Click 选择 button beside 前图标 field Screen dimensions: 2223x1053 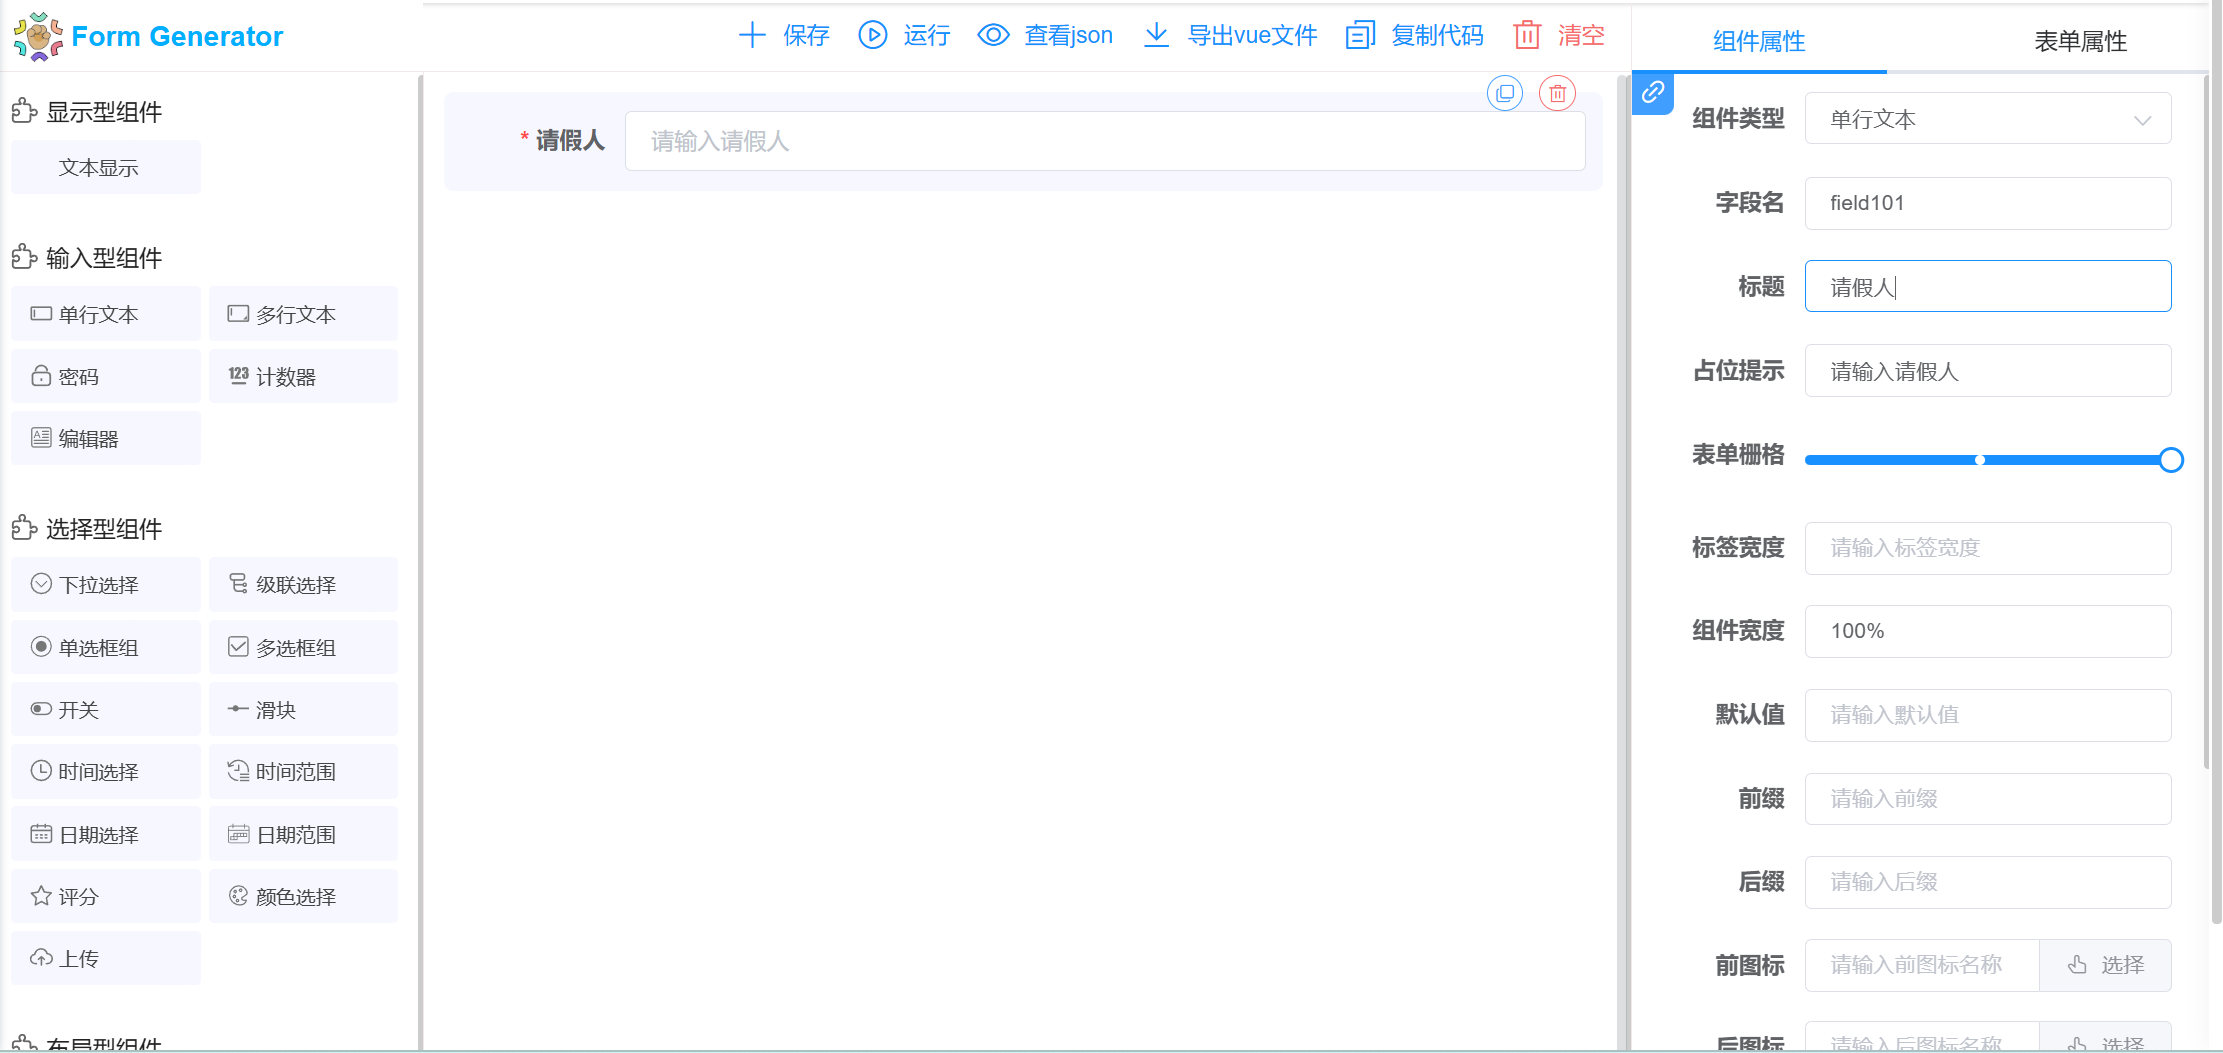coord(2105,965)
